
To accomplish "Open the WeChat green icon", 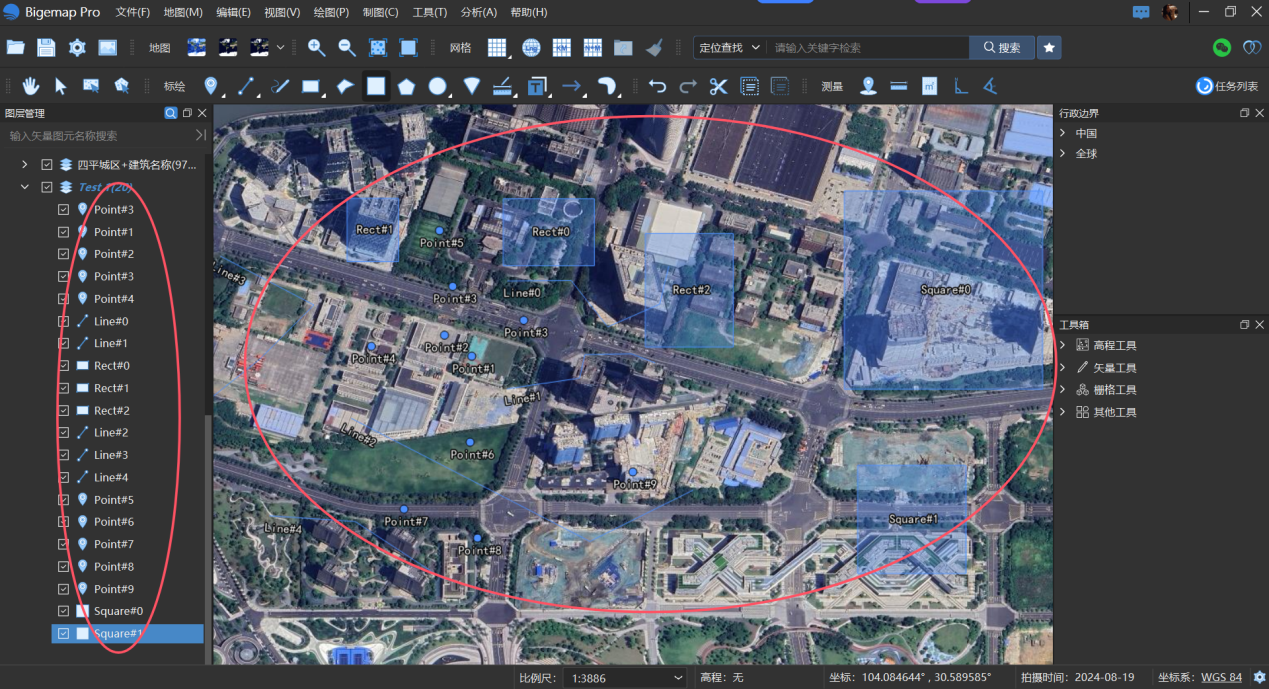I will click(1221, 47).
